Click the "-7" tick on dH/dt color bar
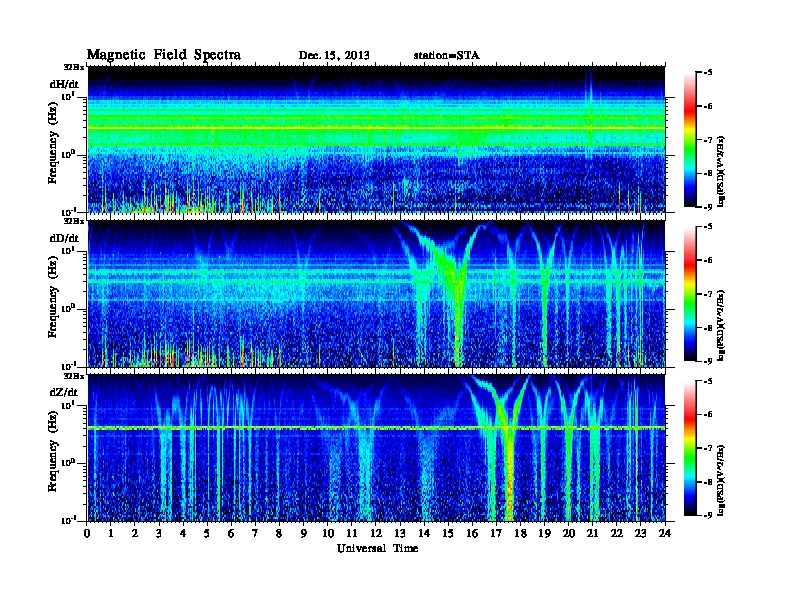 click(707, 140)
